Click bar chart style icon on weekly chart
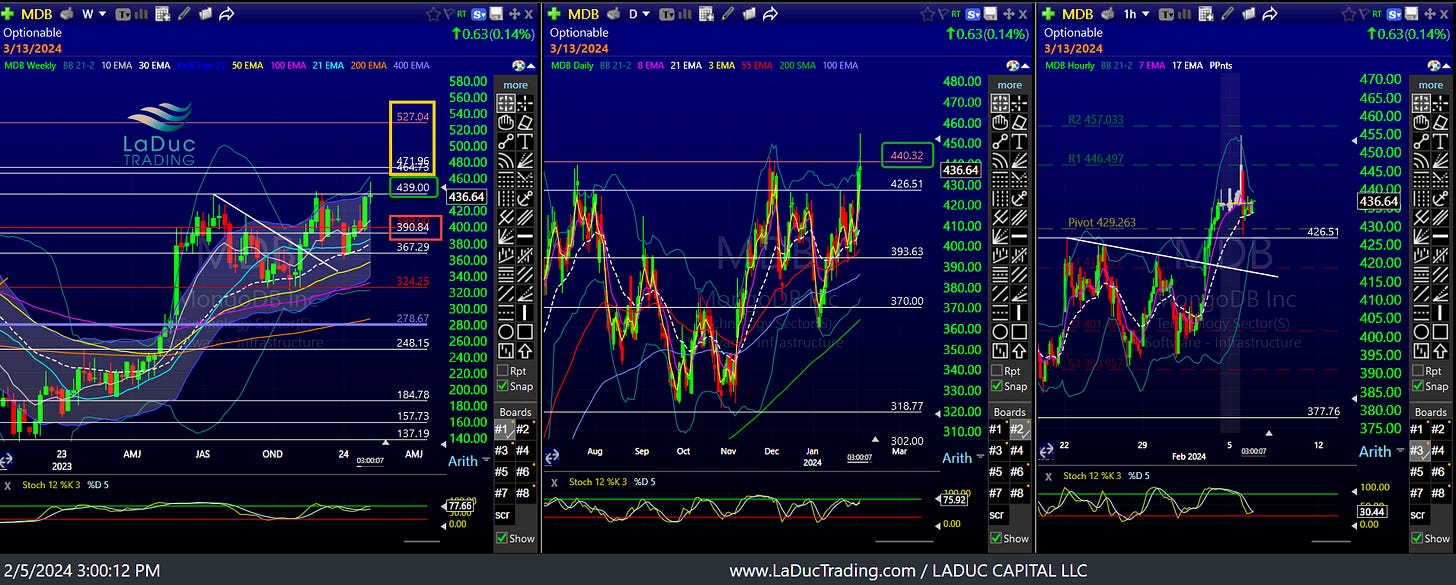Image resolution: width=1456 pixels, height=585 pixels. 142,14
